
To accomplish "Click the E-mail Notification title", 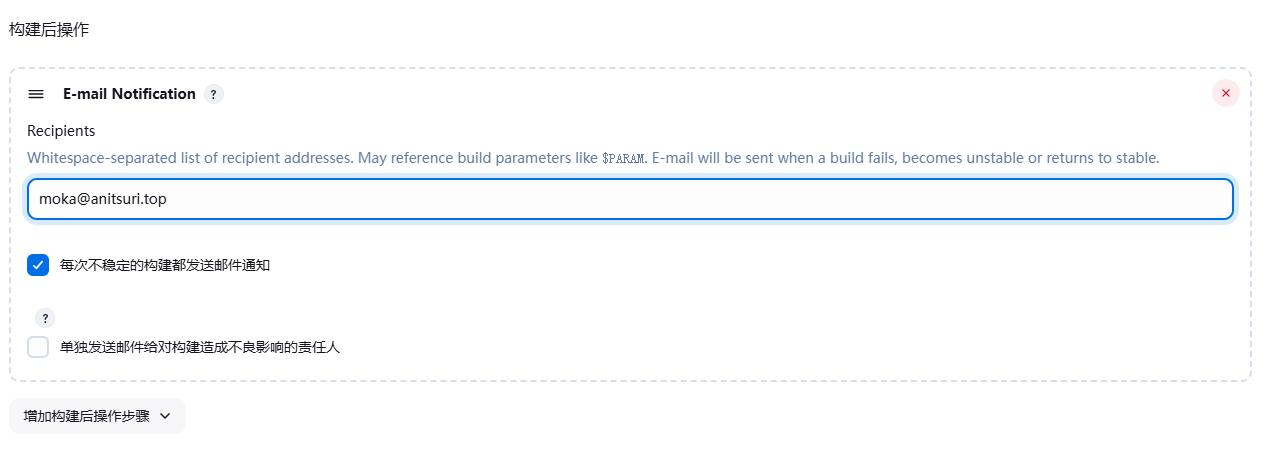I will [129, 94].
